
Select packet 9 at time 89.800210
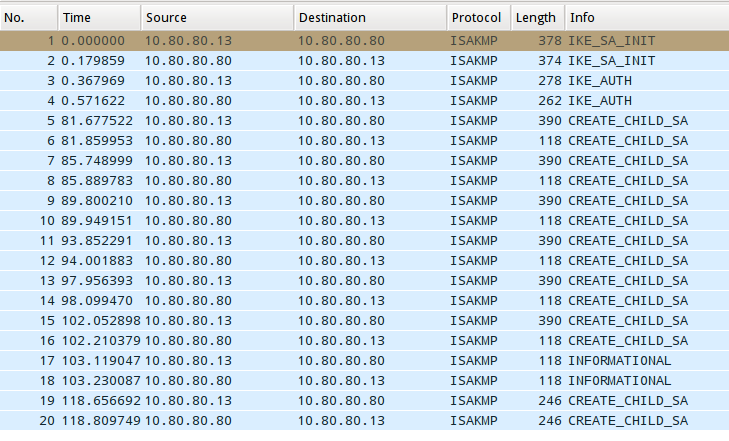pyautogui.click(x=364, y=201)
